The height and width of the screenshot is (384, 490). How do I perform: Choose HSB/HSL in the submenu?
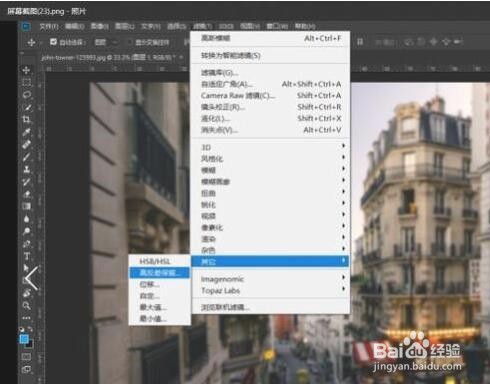[x=159, y=261]
